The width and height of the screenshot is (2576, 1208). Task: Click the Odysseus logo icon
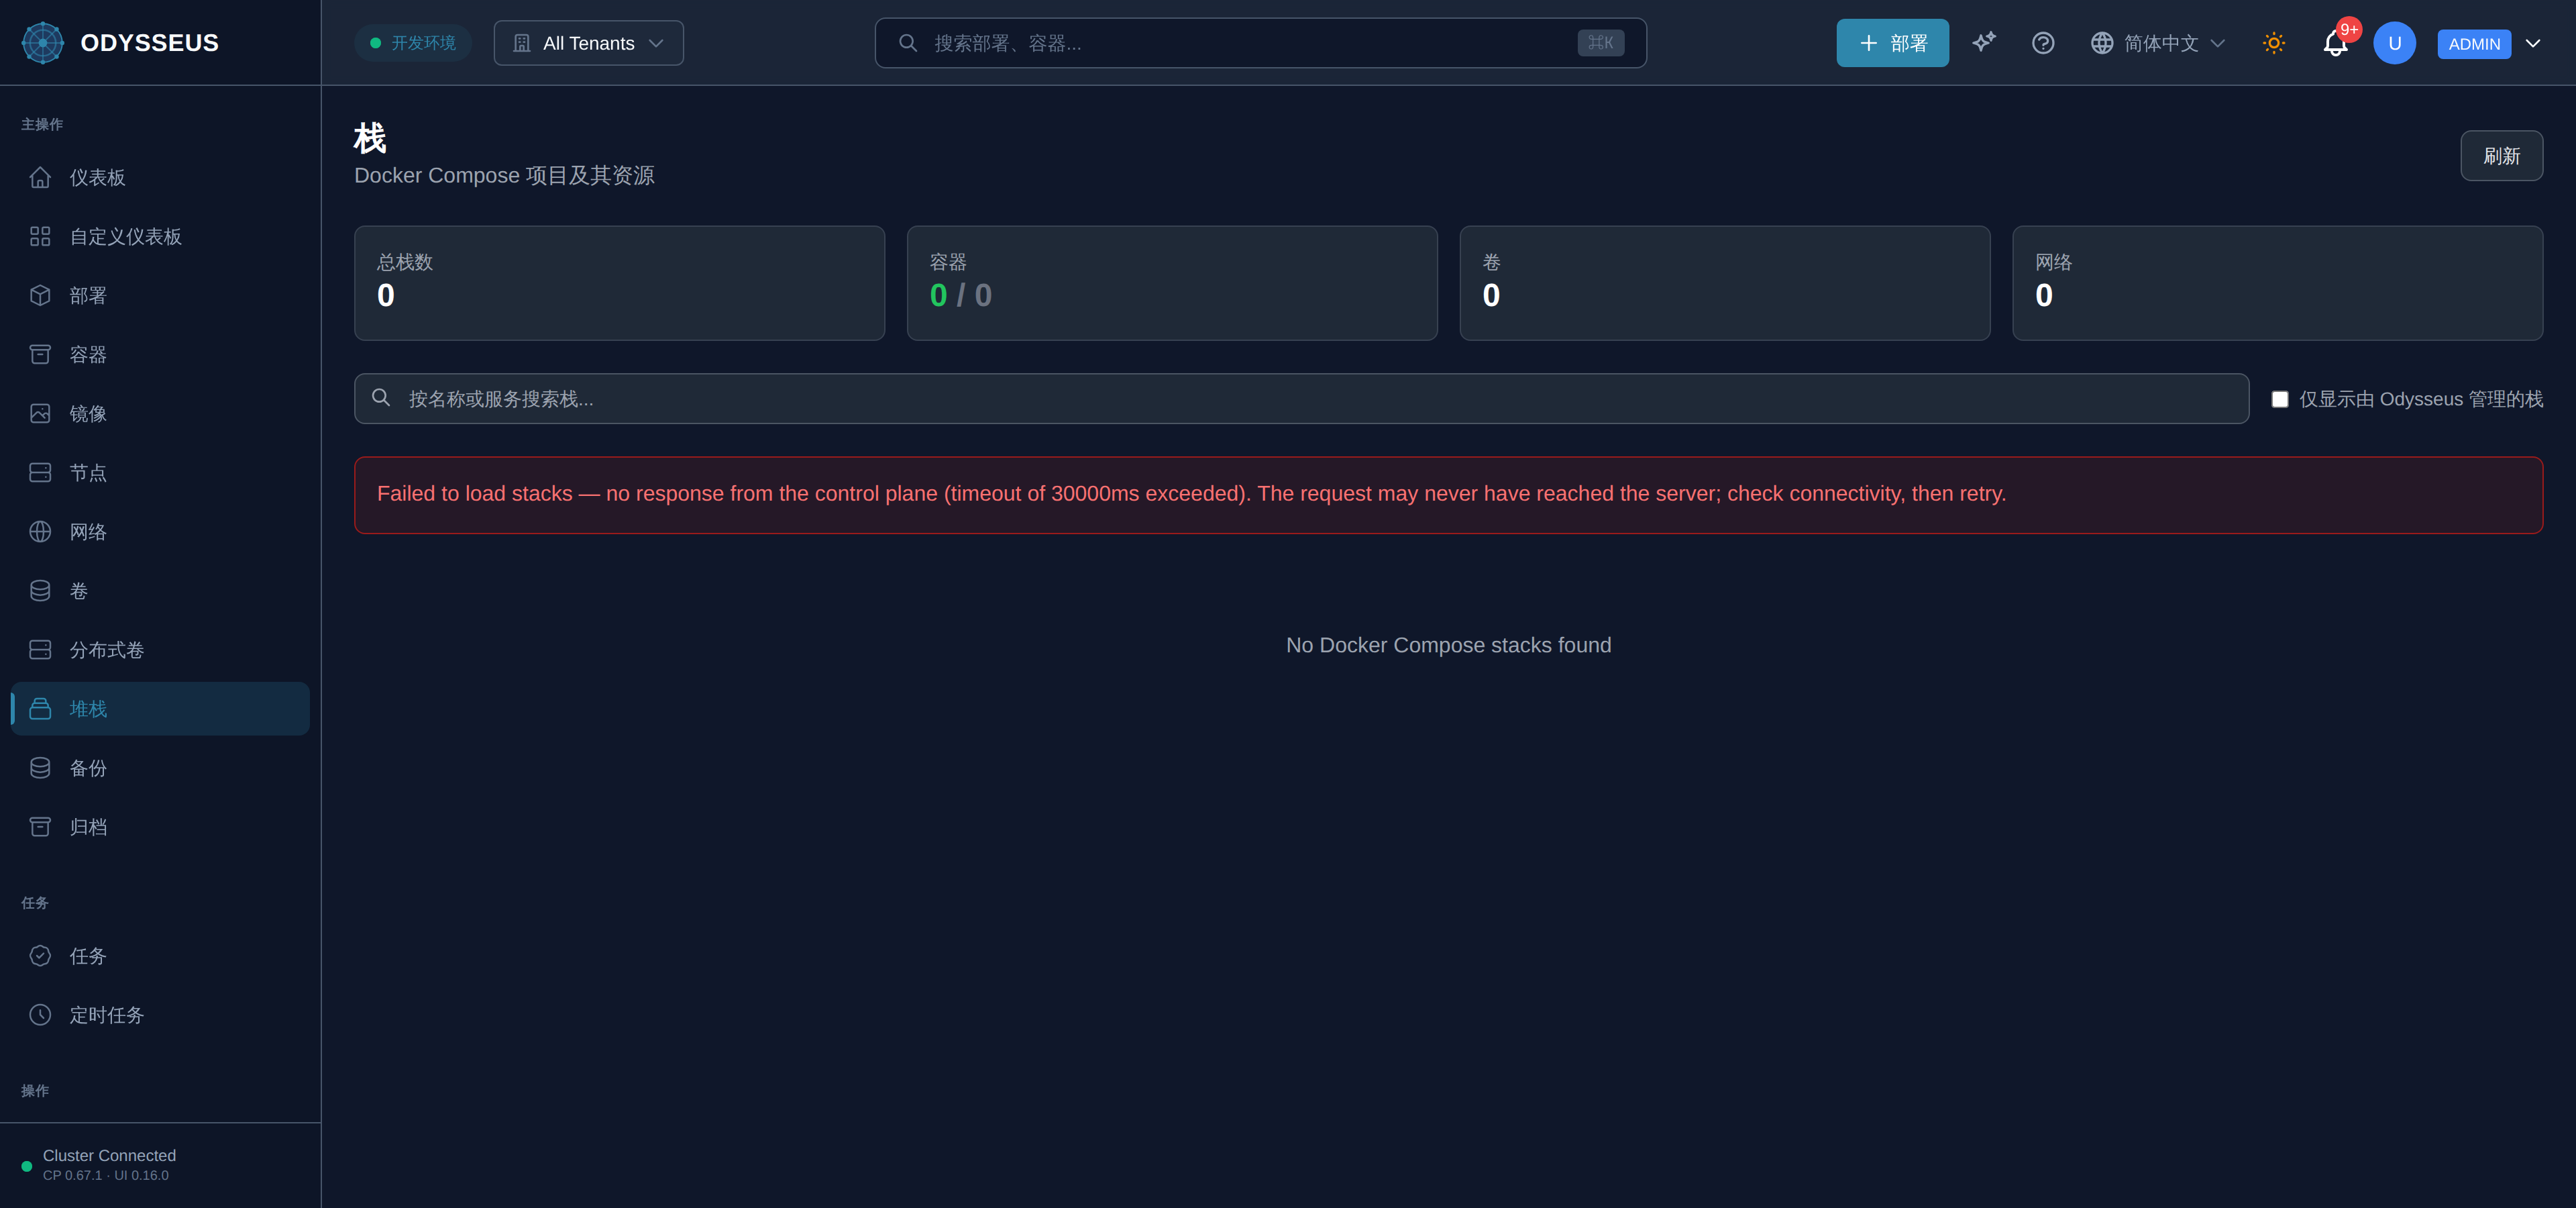[x=42, y=43]
